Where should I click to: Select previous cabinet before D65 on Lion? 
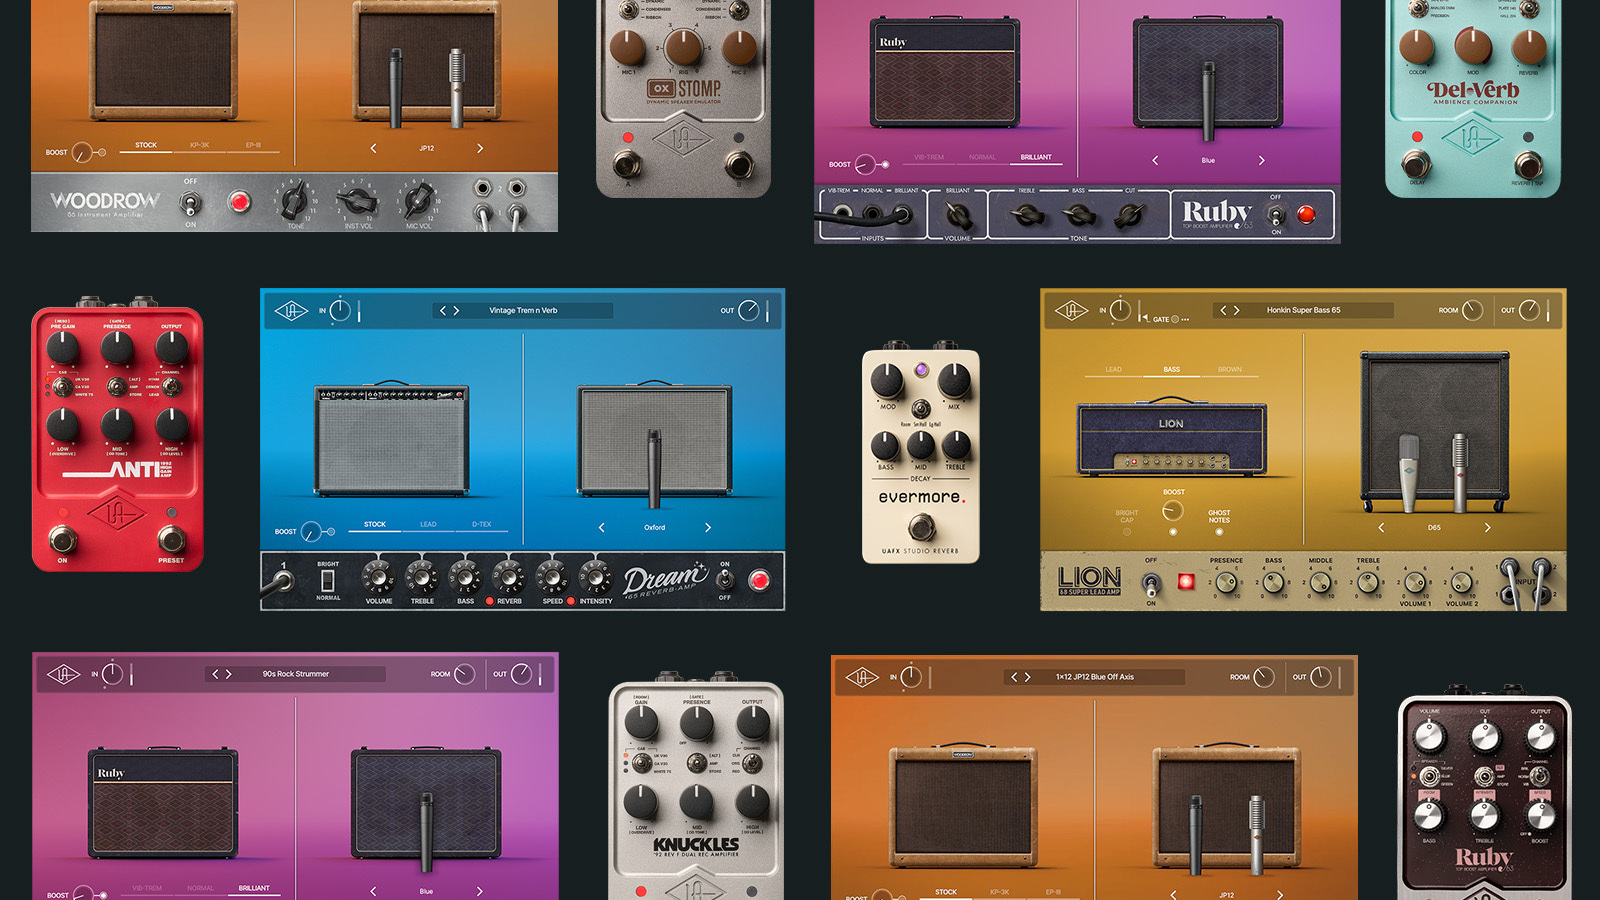click(x=1381, y=528)
